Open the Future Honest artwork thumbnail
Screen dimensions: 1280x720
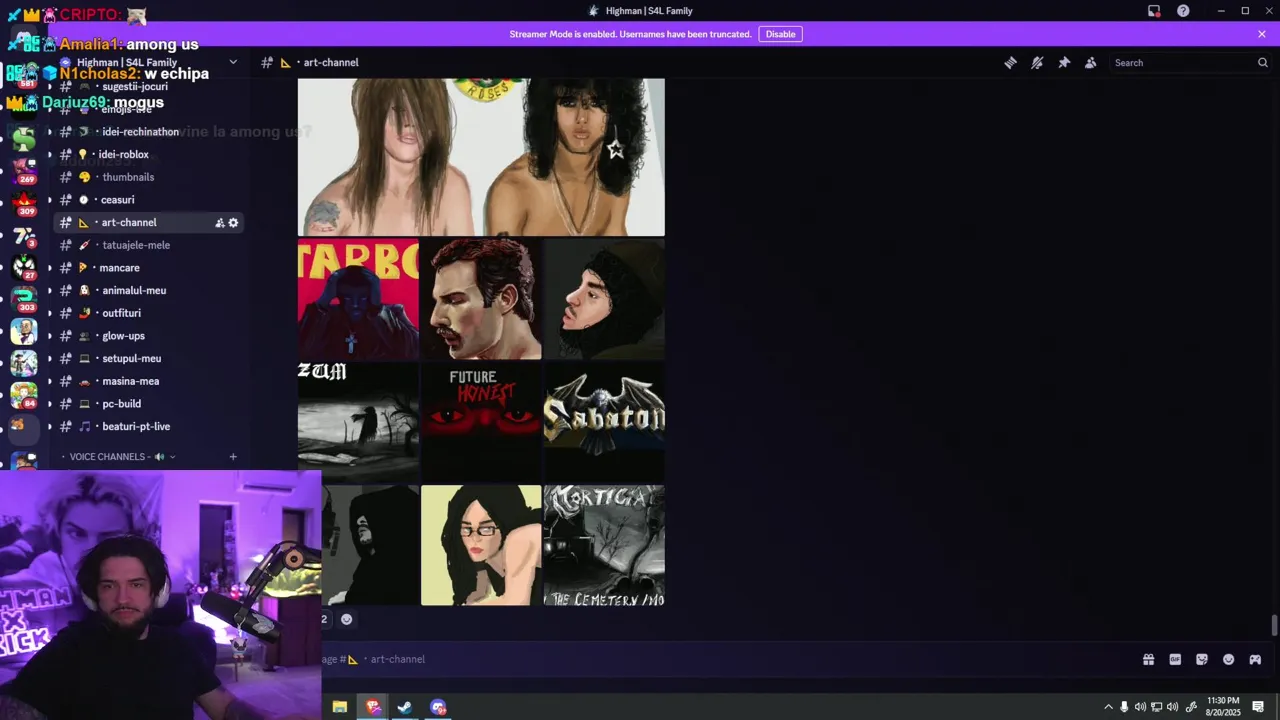[x=481, y=422]
